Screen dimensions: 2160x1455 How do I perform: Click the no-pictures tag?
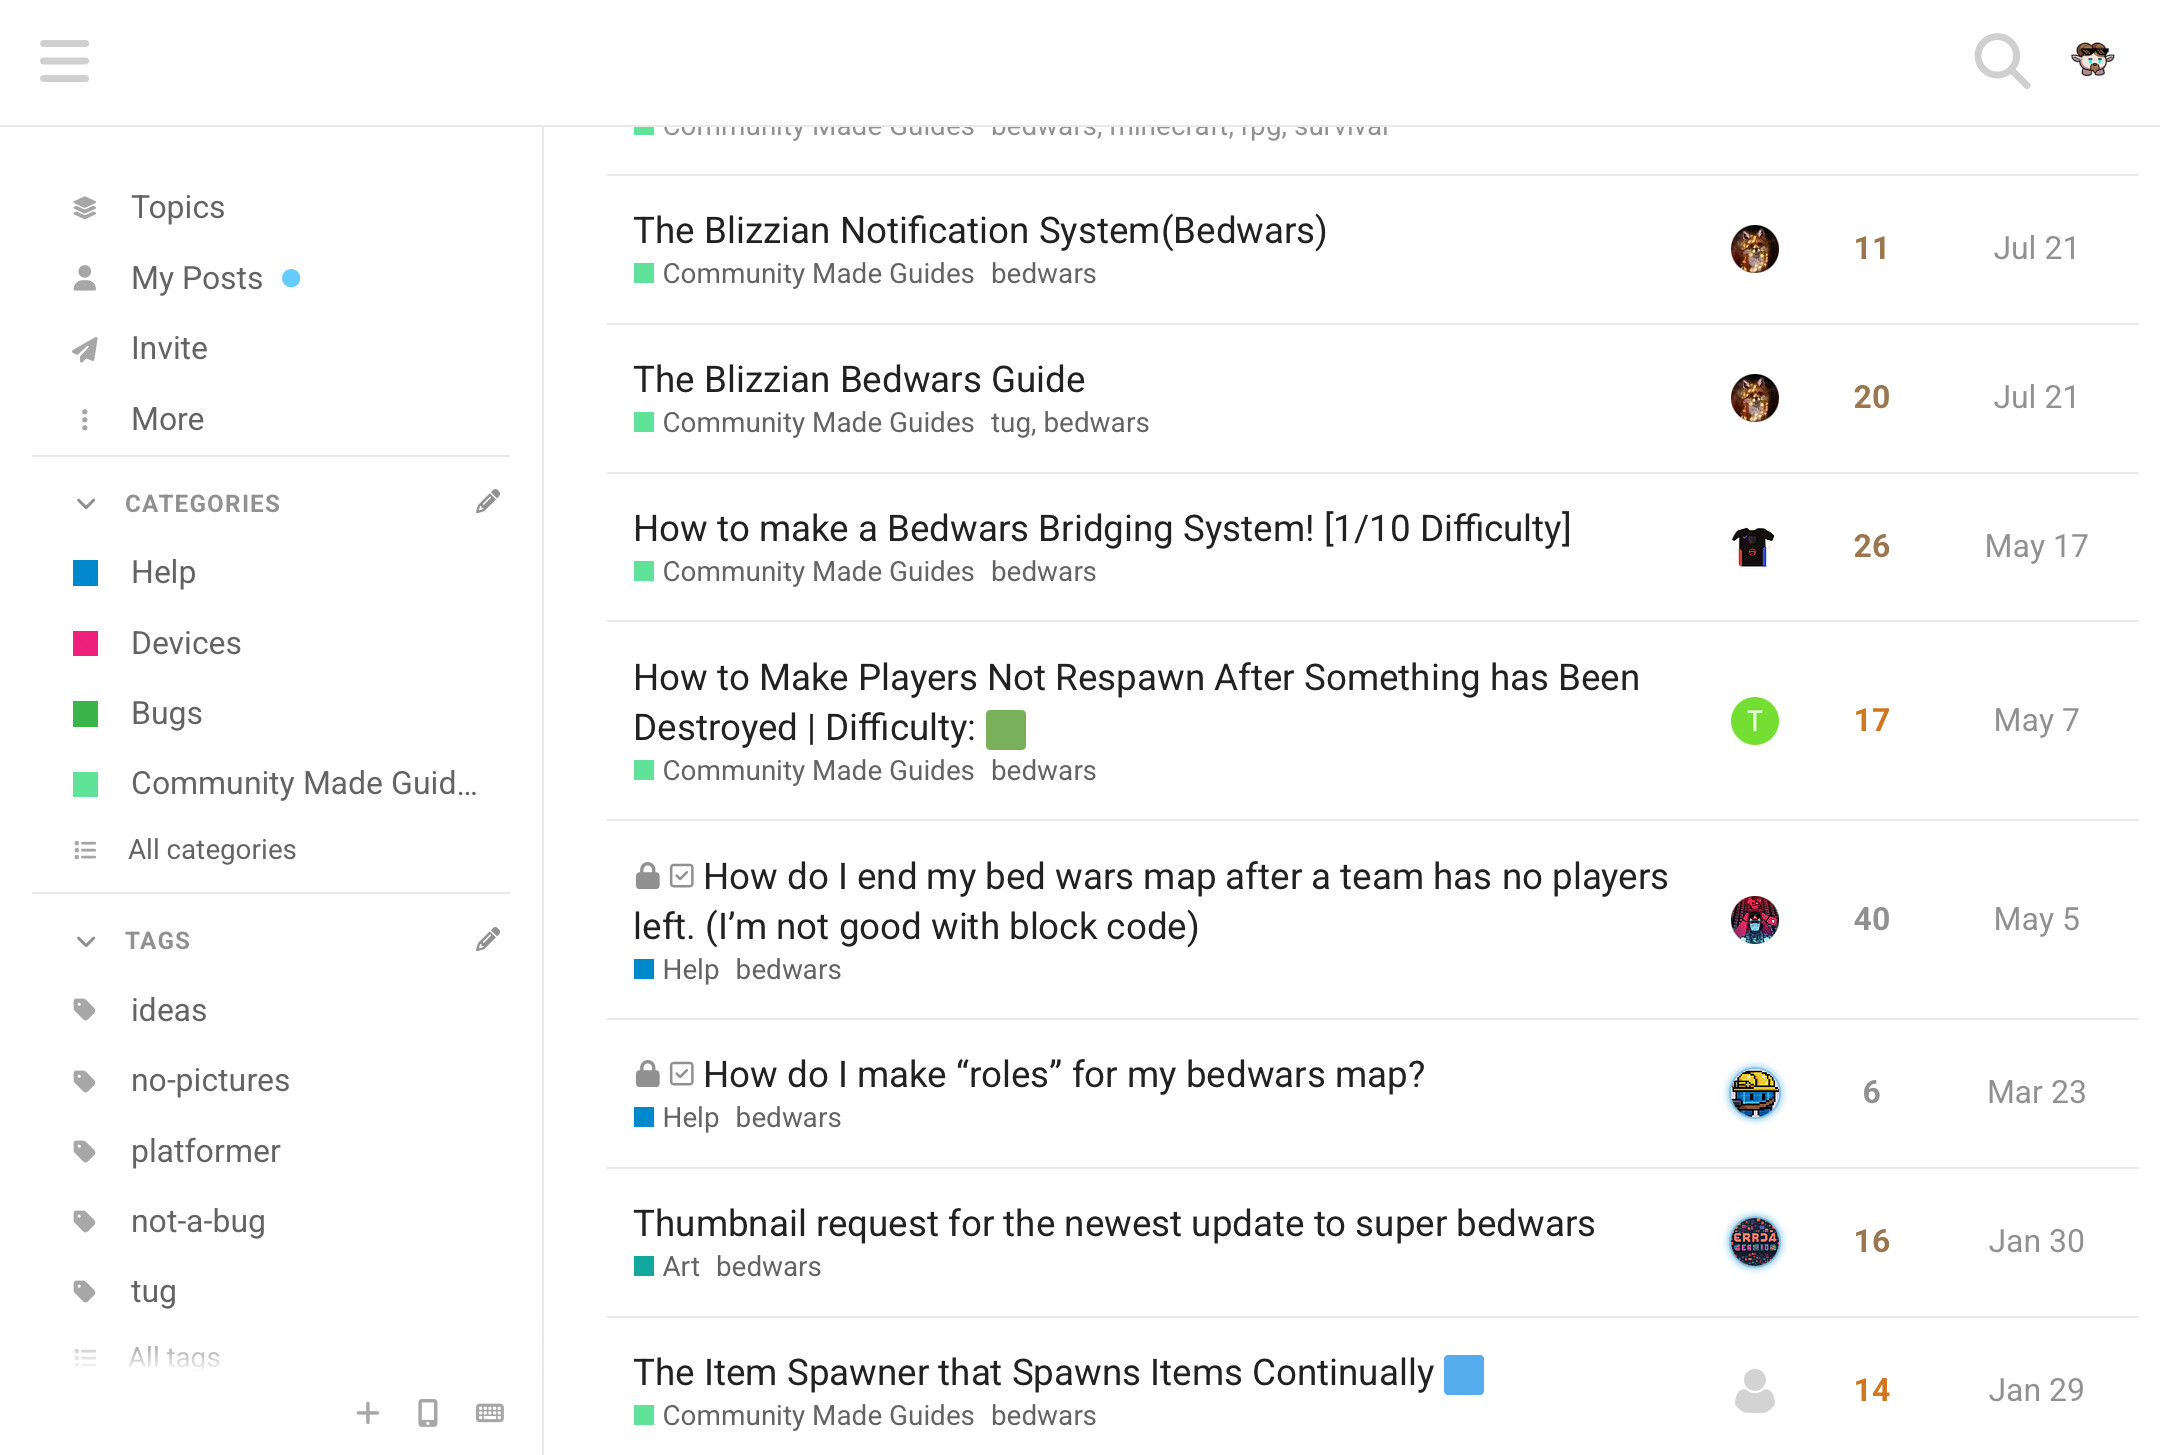click(210, 1080)
